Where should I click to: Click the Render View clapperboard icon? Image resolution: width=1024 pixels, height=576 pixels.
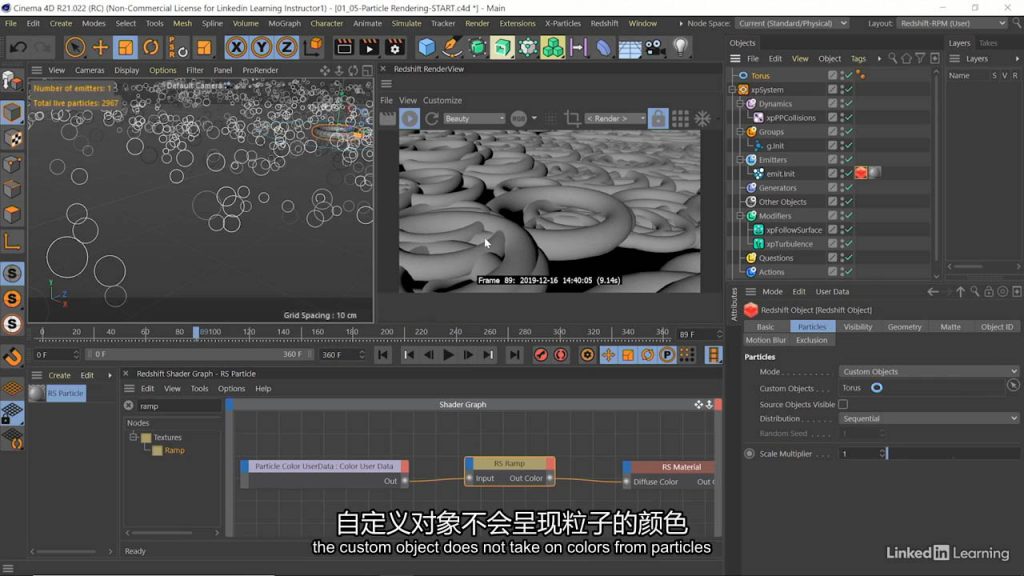(344, 47)
